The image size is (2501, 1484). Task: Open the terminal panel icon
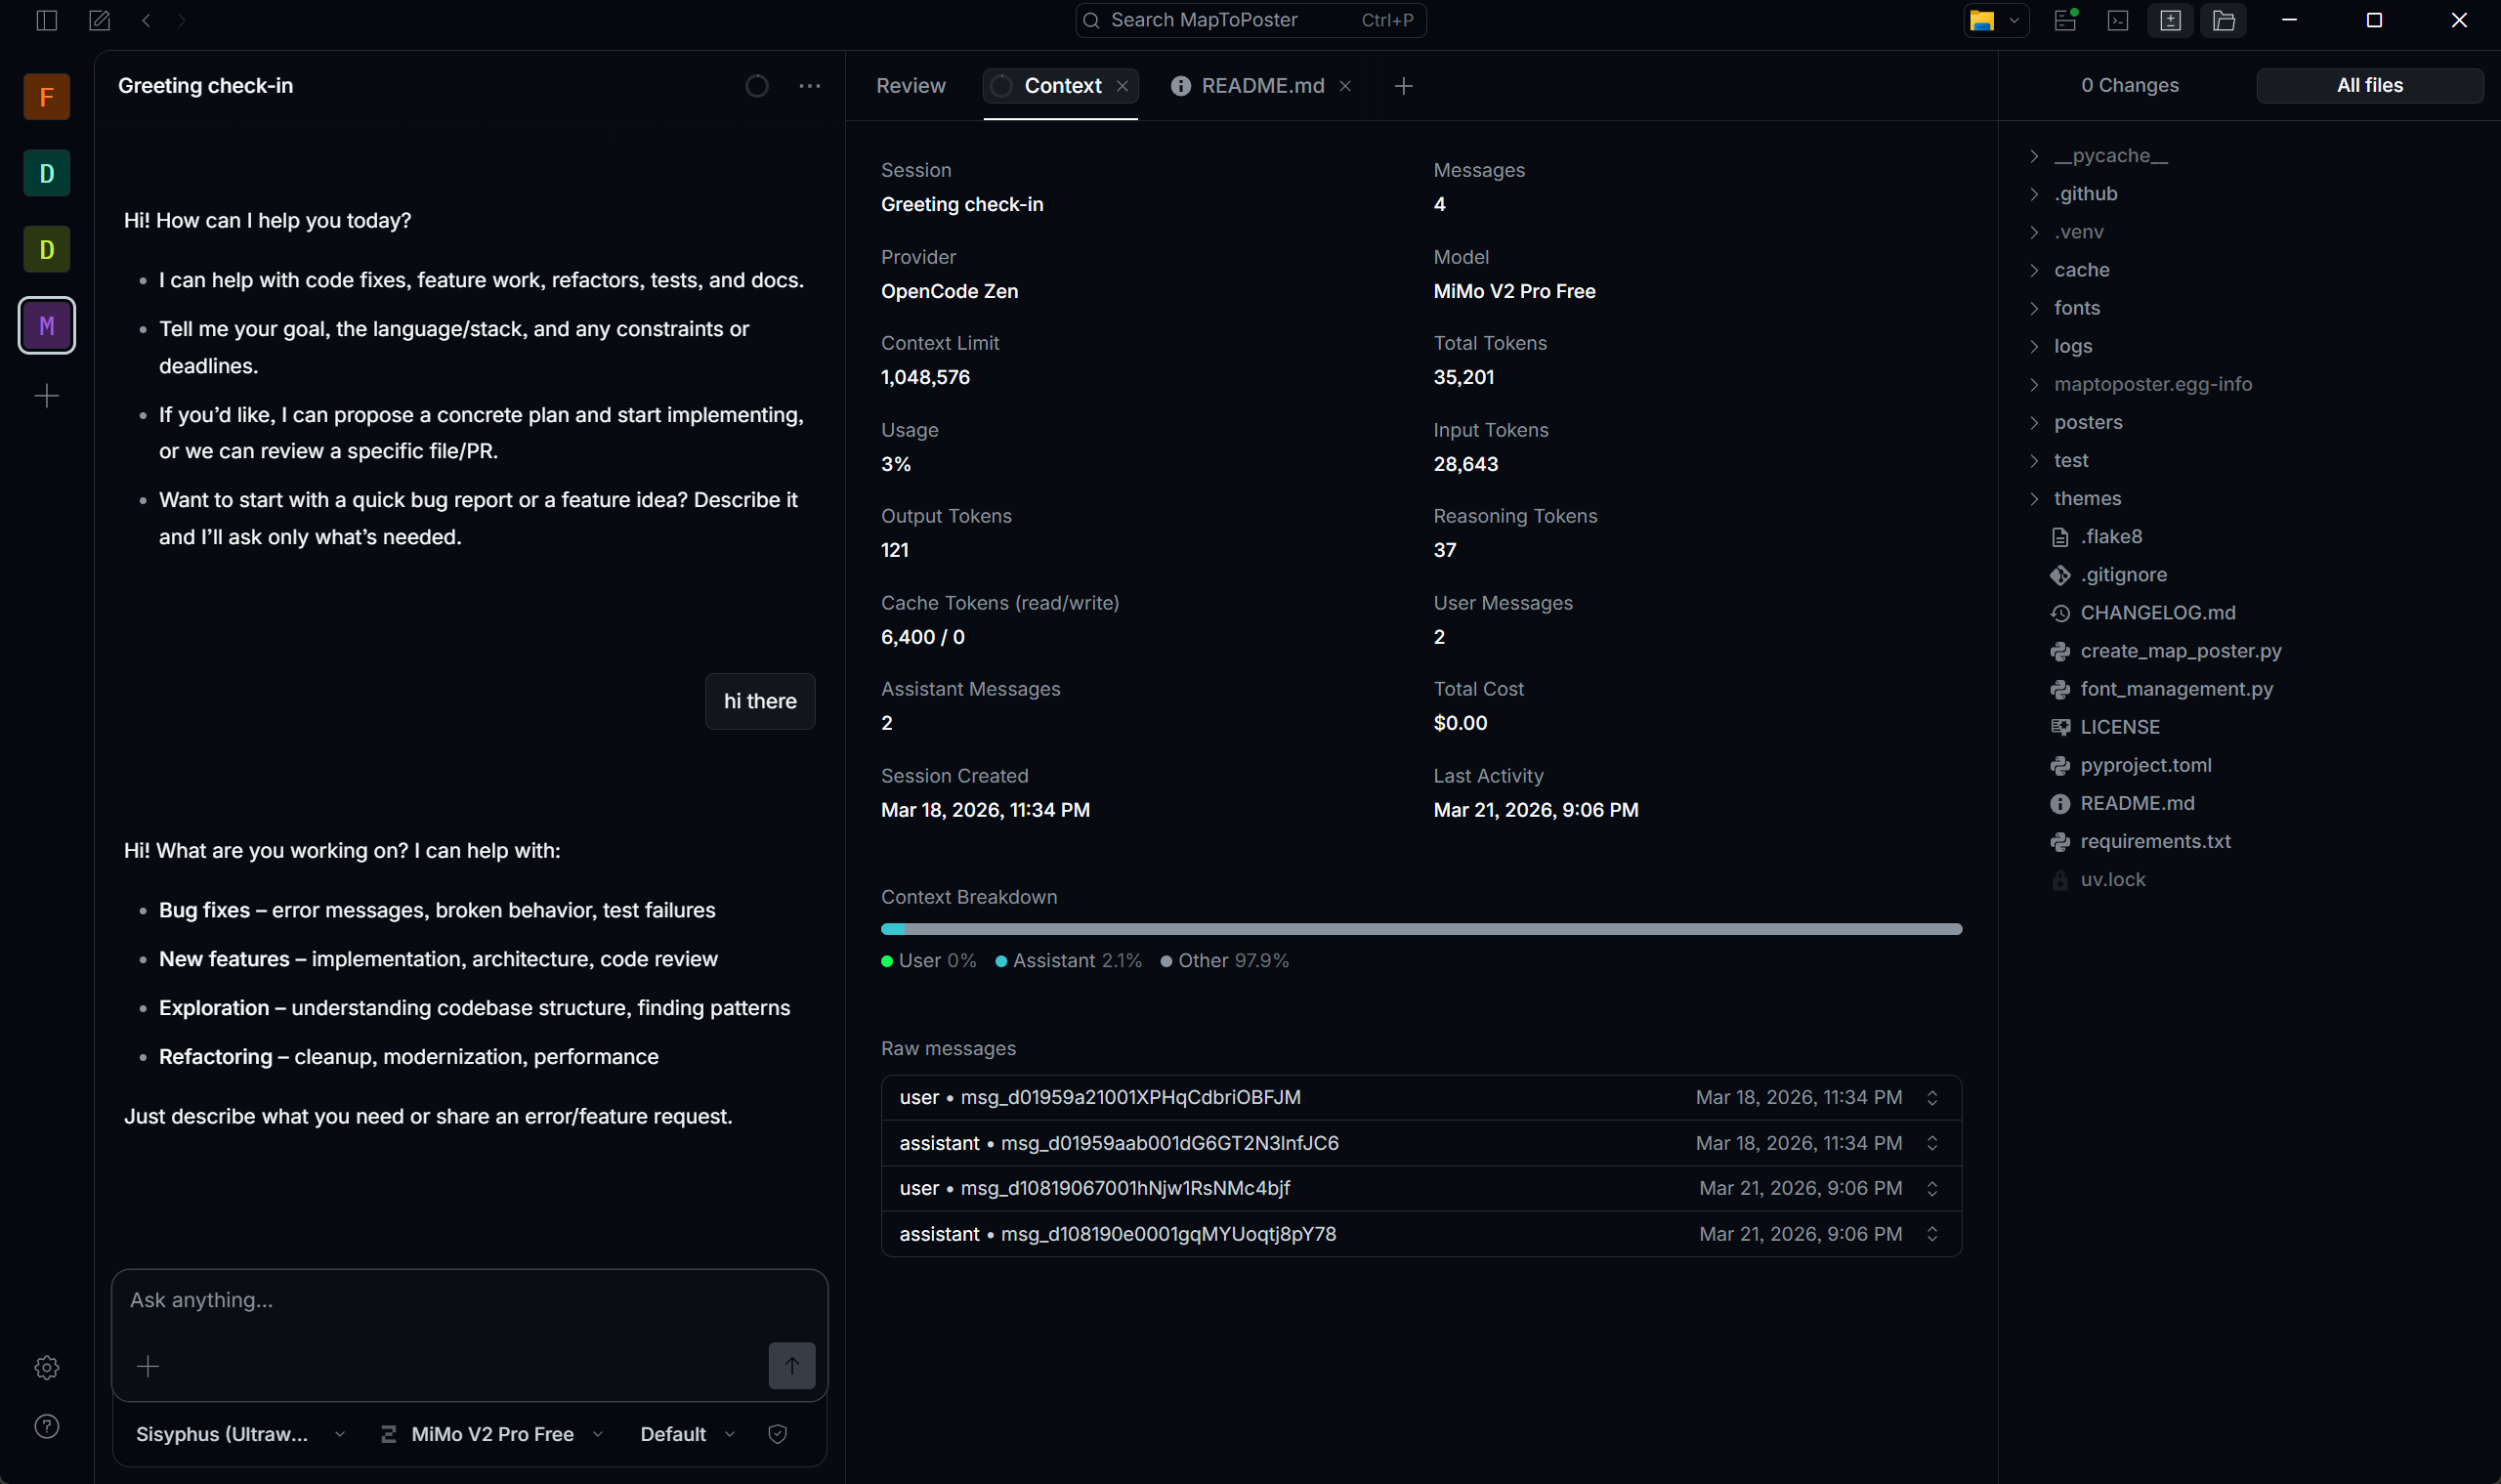2117,20
